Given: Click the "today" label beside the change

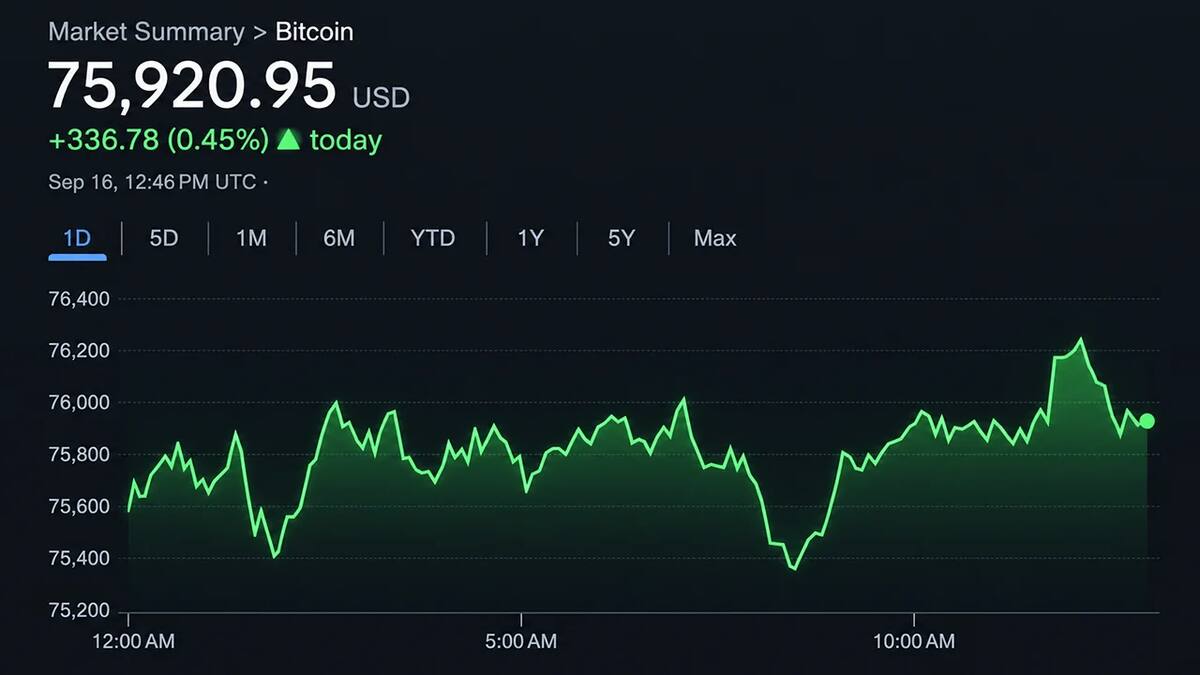Looking at the screenshot, I should [x=346, y=140].
